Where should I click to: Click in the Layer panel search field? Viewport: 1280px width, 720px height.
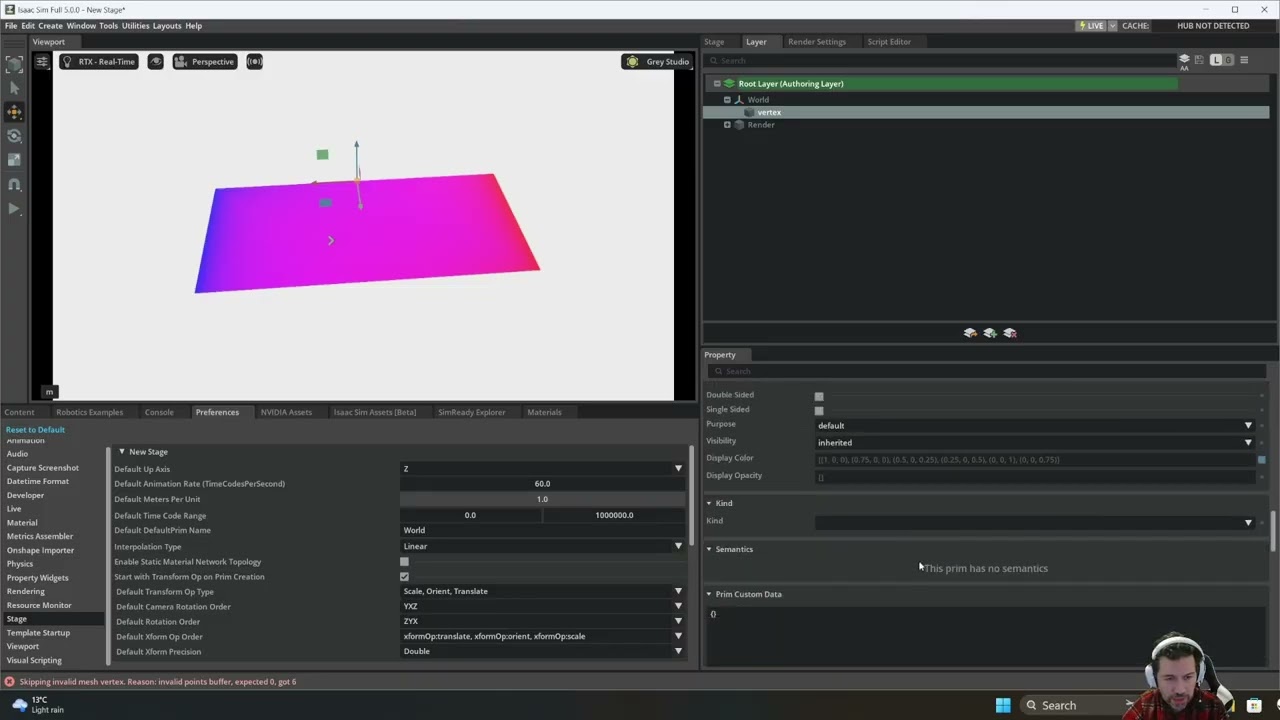click(940, 61)
